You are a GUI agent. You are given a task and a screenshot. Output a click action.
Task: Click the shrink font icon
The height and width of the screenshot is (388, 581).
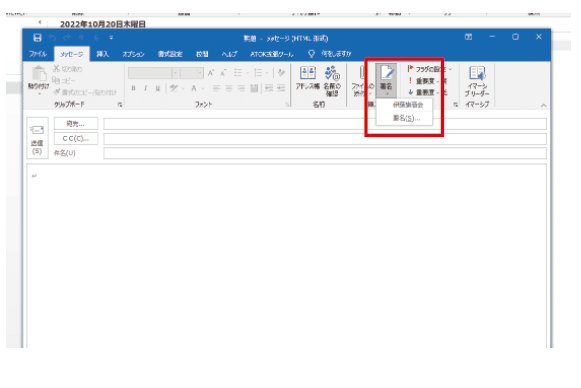pos(223,73)
